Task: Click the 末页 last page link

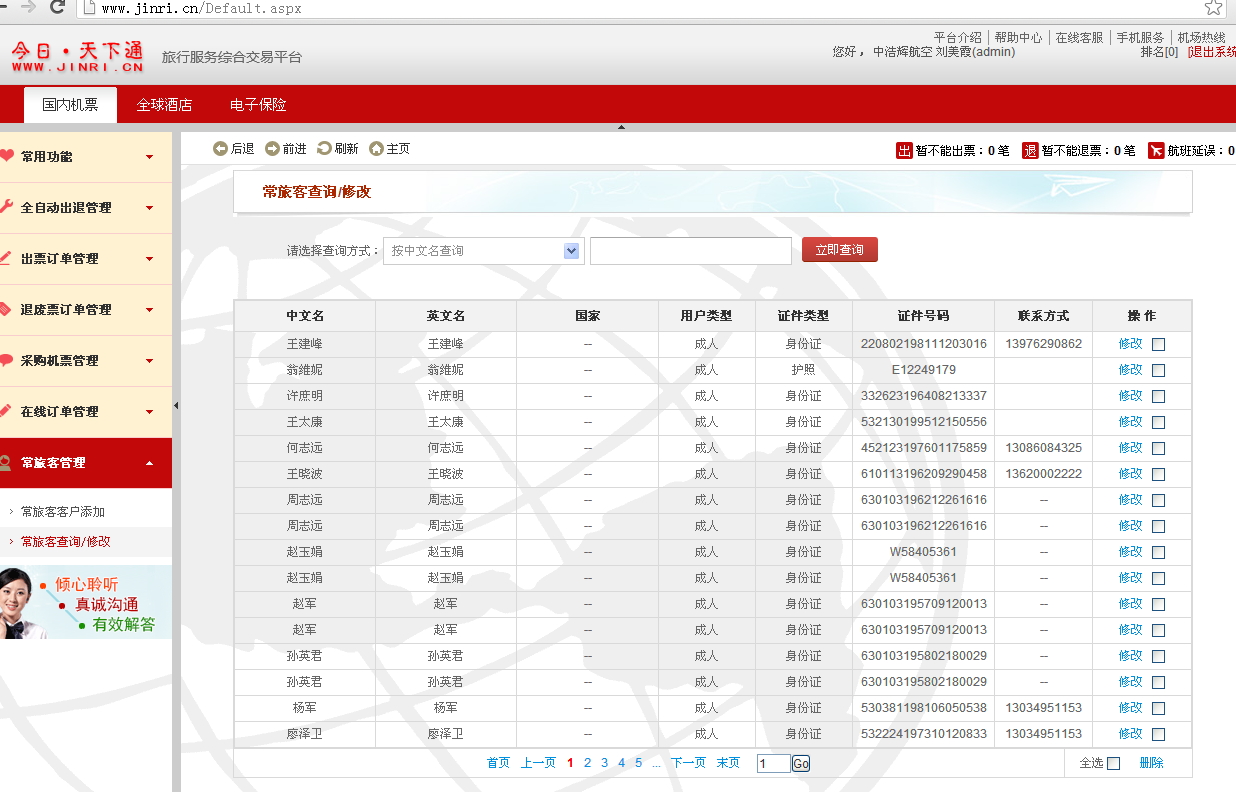Action: click(x=728, y=763)
